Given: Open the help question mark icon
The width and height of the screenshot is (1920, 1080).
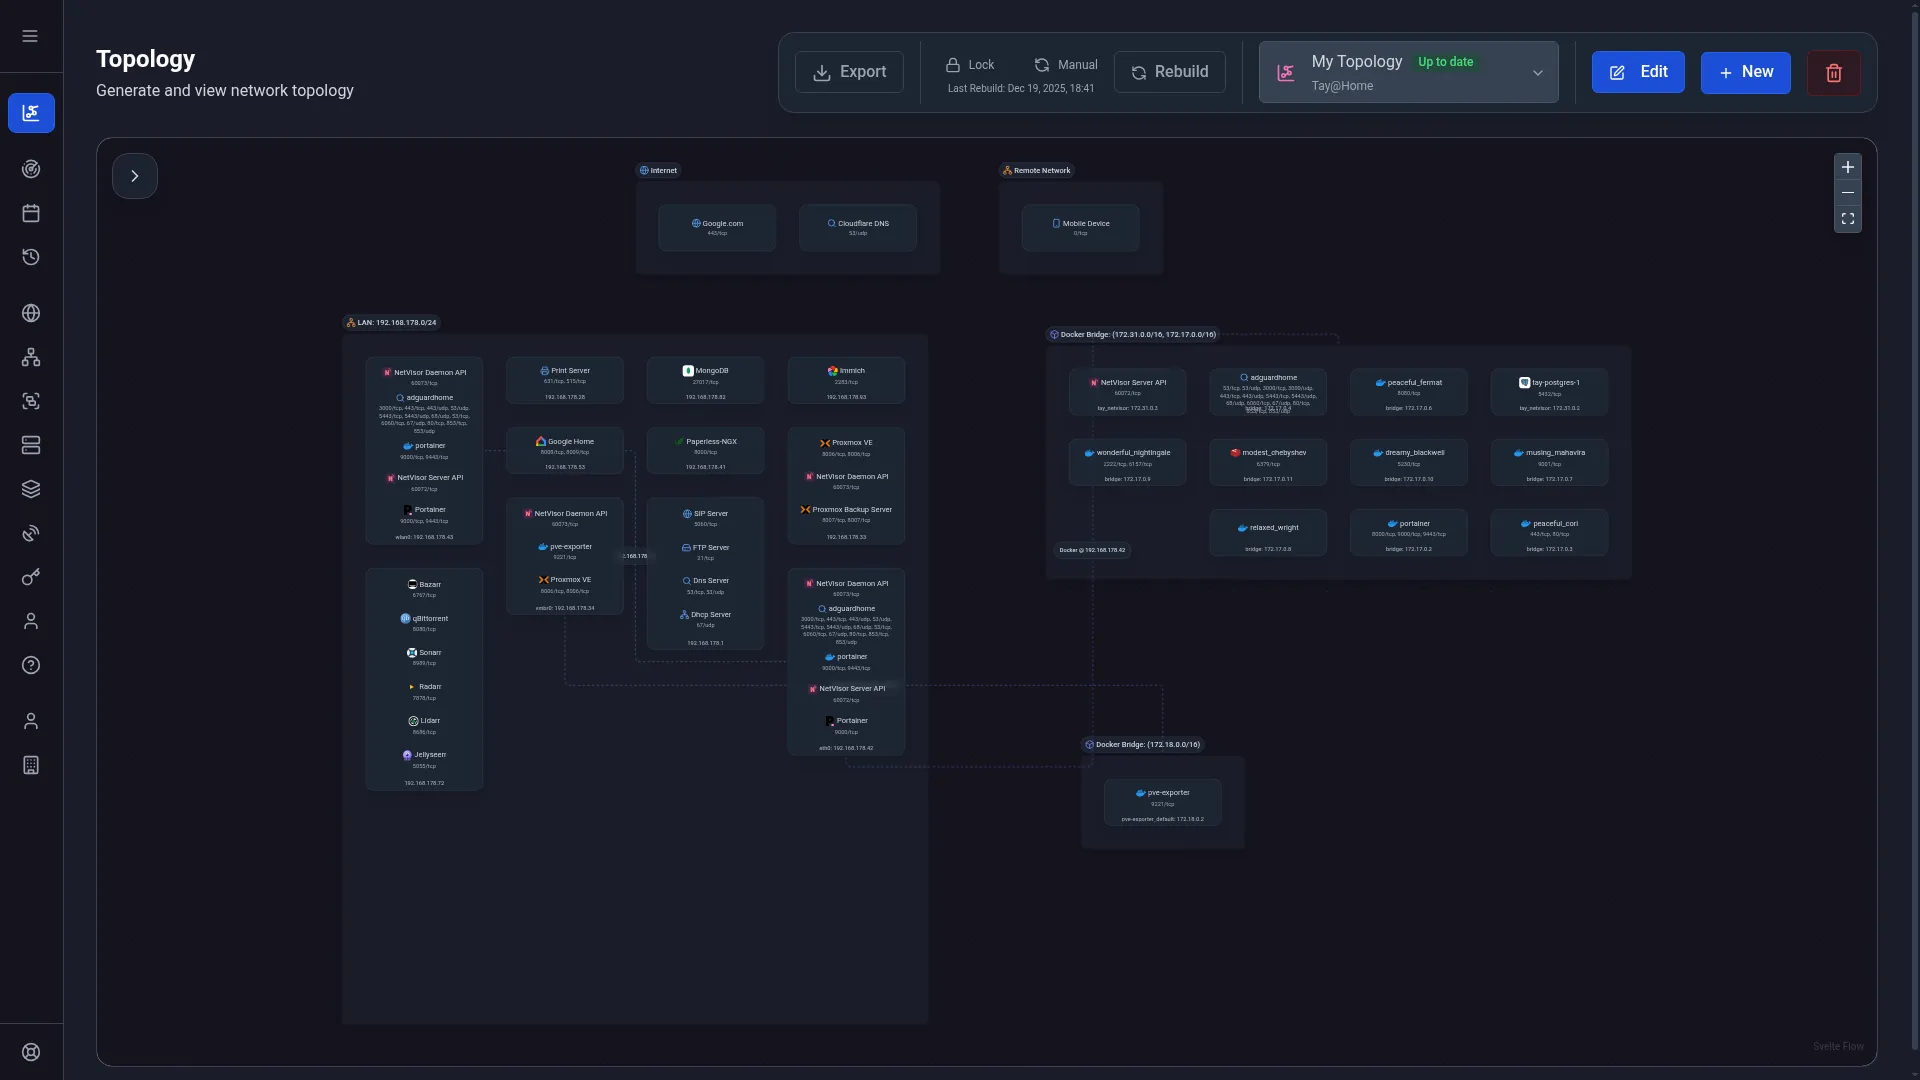Looking at the screenshot, I should [x=31, y=665].
